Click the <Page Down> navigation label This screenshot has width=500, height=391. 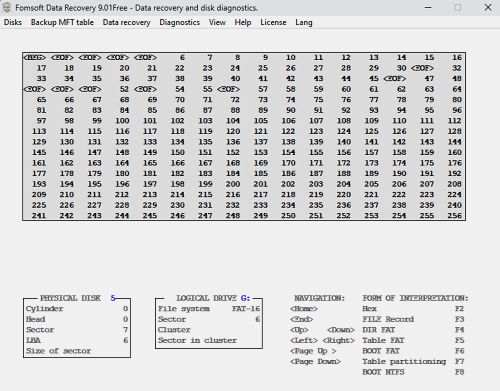point(315,361)
